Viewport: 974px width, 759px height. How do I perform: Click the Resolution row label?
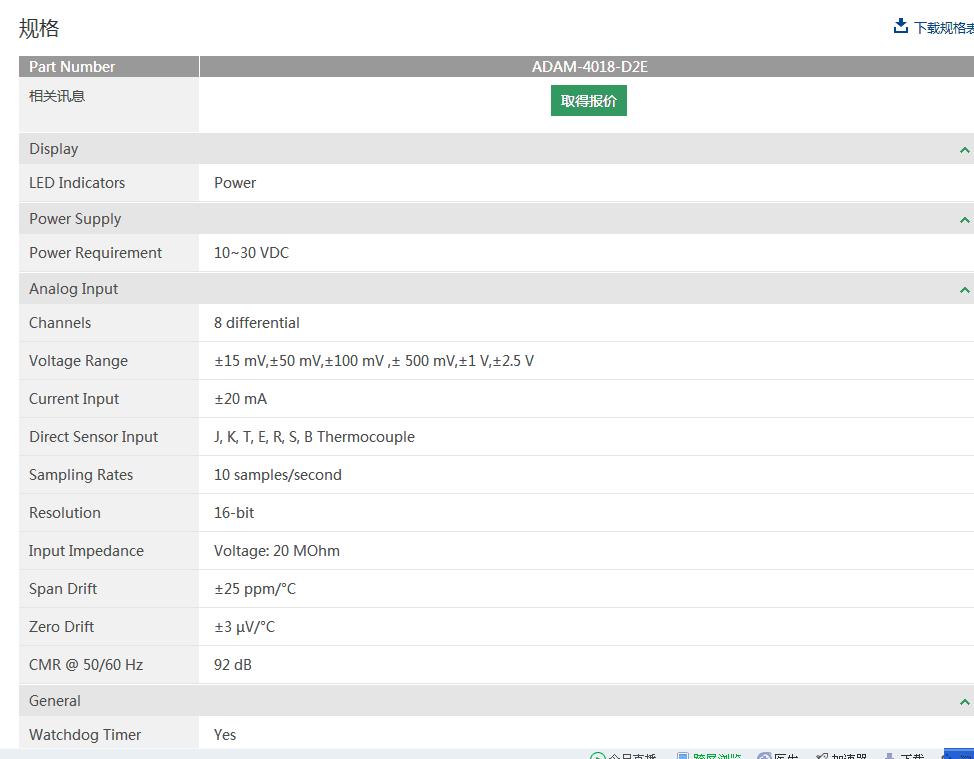pos(65,512)
